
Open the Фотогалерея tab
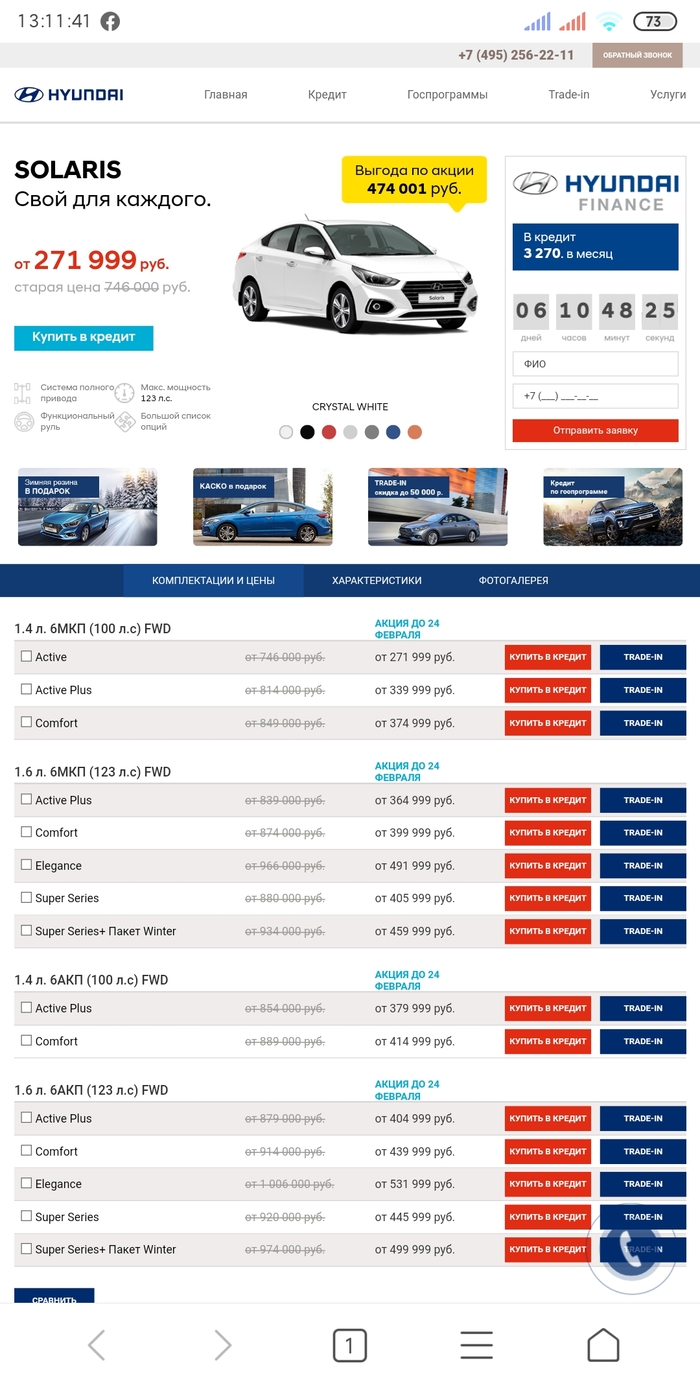[513, 580]
